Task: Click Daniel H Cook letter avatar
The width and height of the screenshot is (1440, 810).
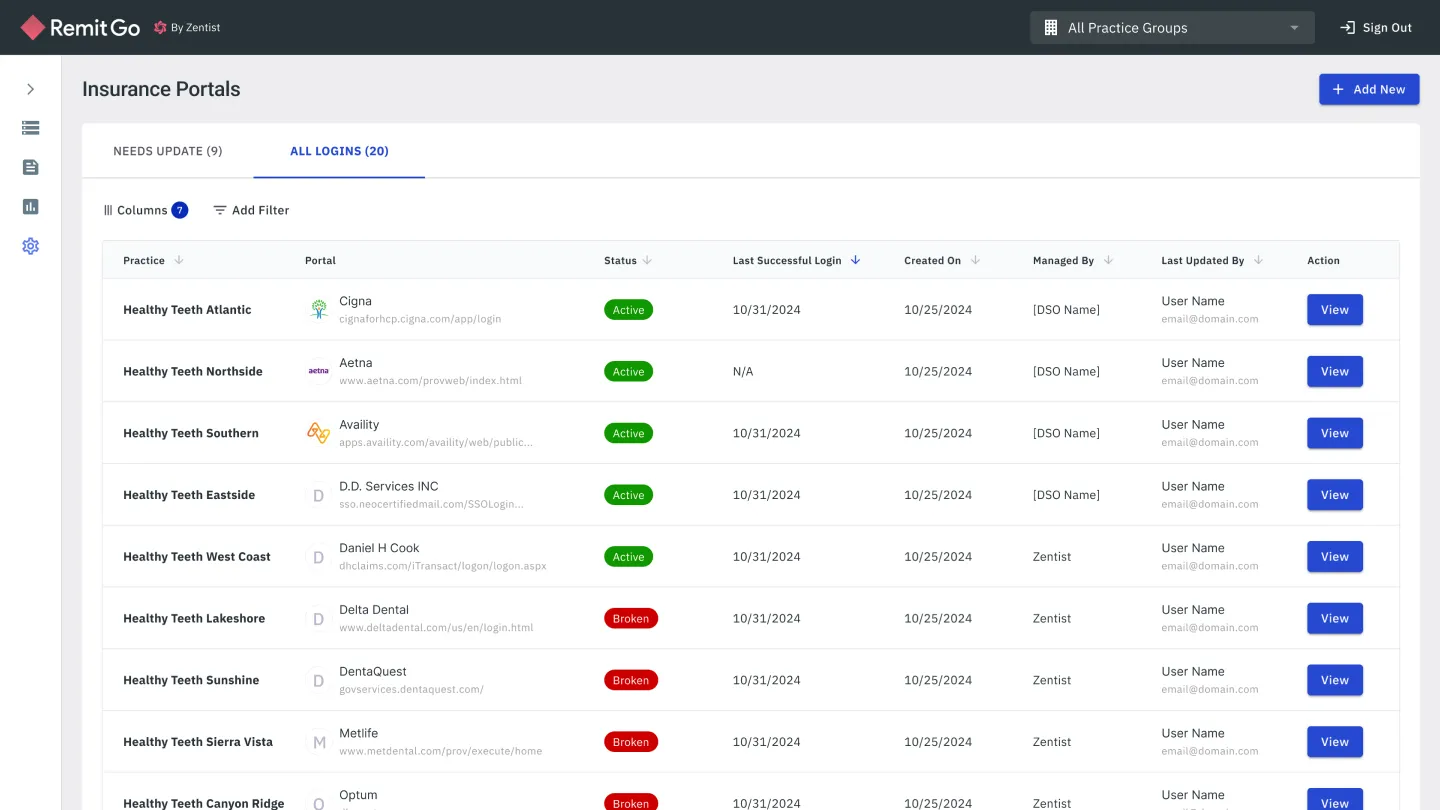Action: click(318, 557)
